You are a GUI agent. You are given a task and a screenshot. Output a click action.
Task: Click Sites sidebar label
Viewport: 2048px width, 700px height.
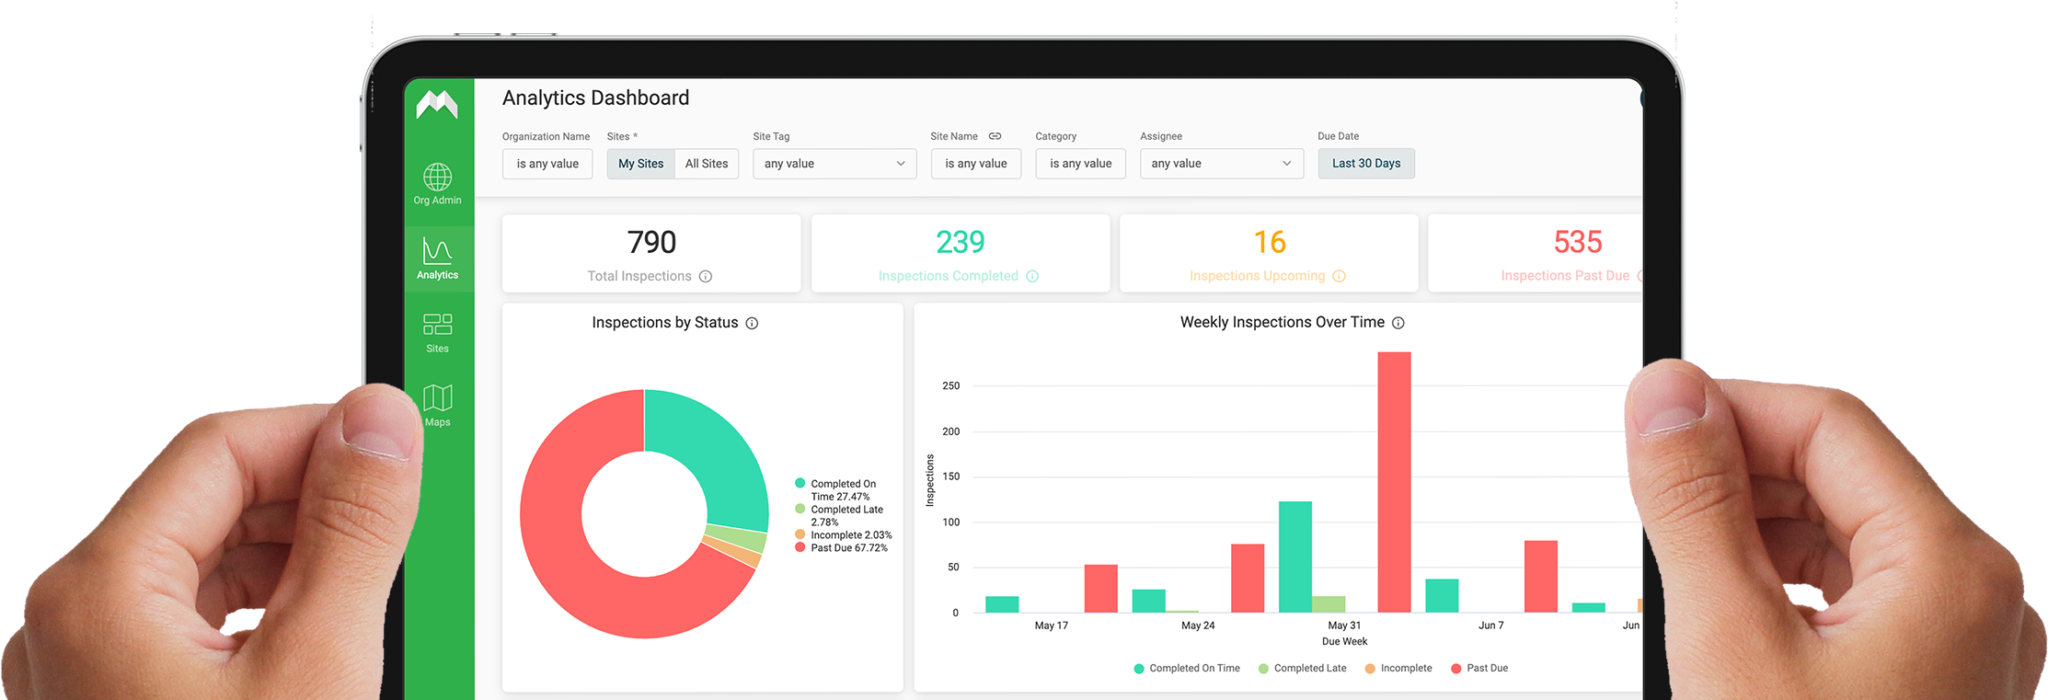(437, 349)
